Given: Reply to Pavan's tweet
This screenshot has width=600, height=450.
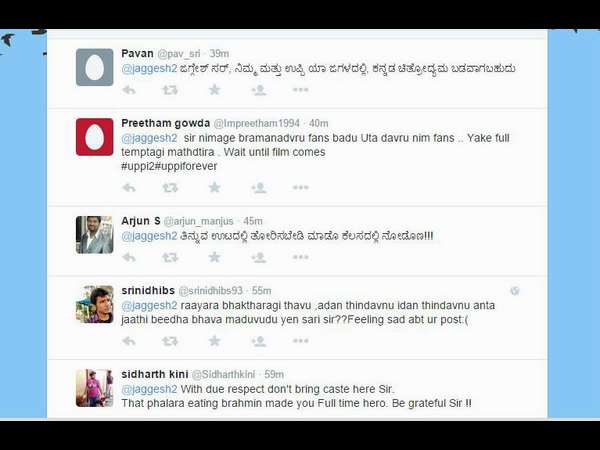Looking at the screenshot, I should coord(129,90).
